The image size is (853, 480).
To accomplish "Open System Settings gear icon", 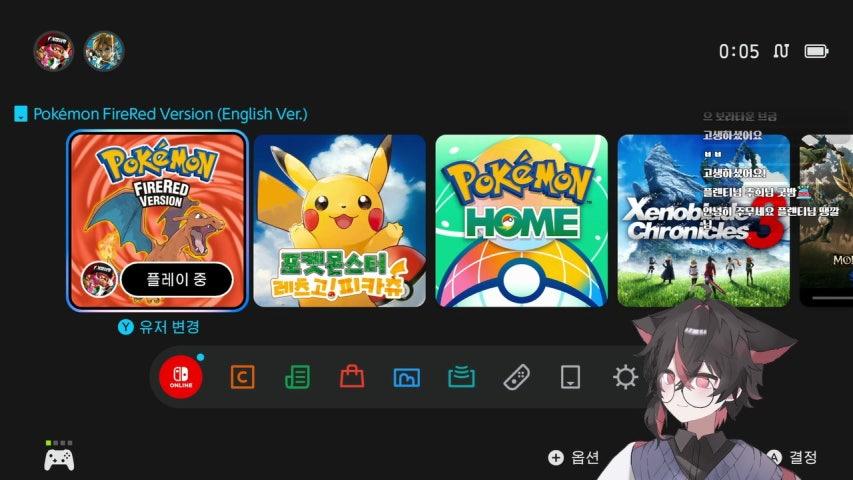I will point(625,377).
